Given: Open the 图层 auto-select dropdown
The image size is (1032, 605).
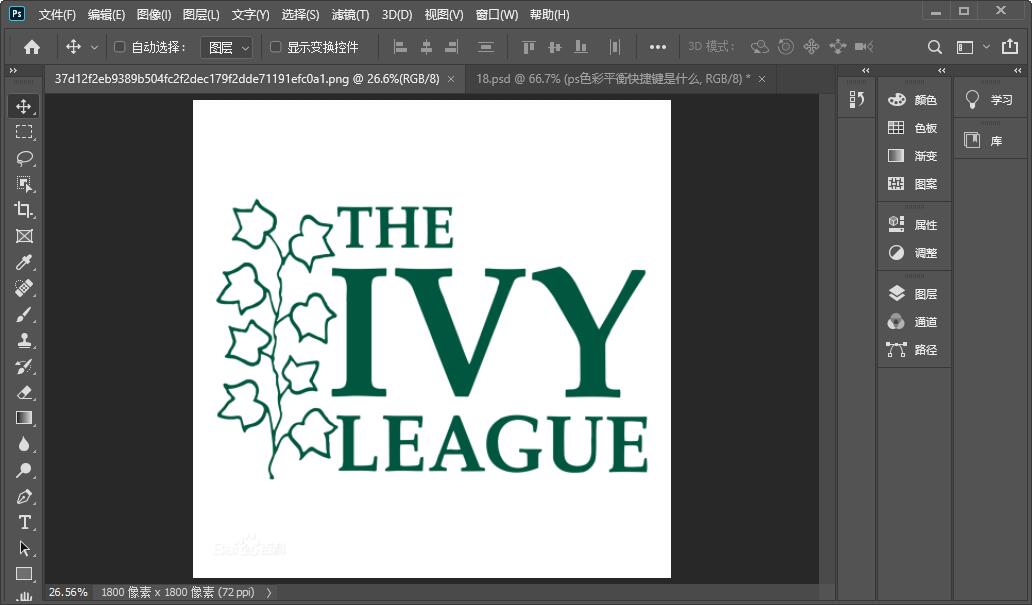Looking at the screenshot, I should coord(227,47).
